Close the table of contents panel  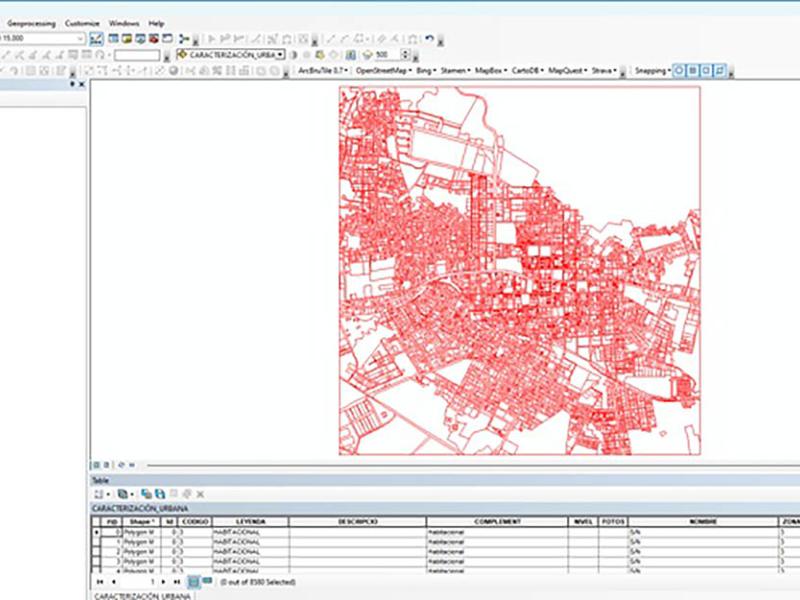click(x=82, y=85)
